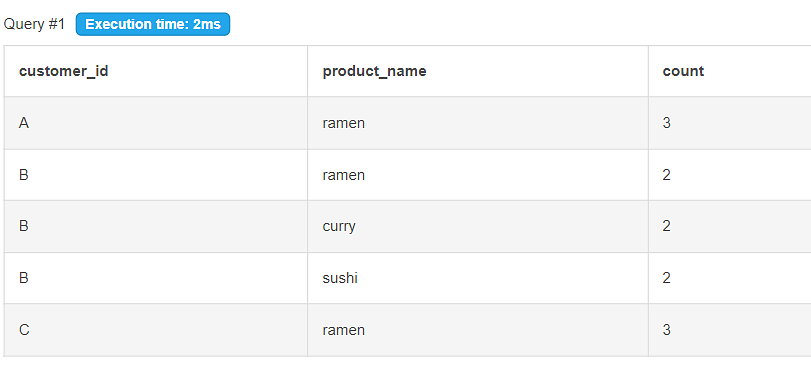Click the Execution time: 2ms badge

(x=153, y=24)
